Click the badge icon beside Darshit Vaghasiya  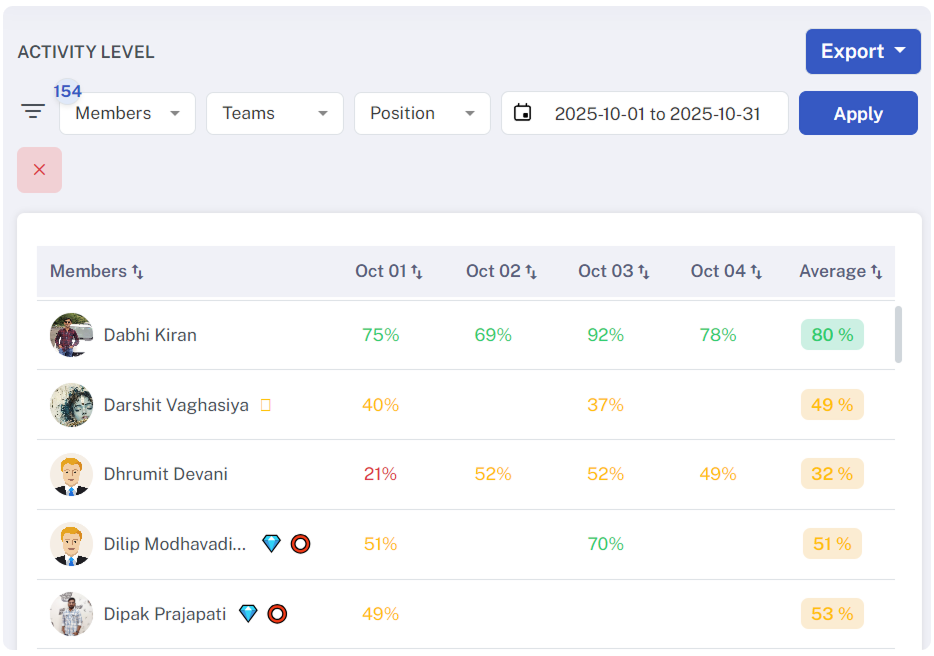[x=265, y=405]
